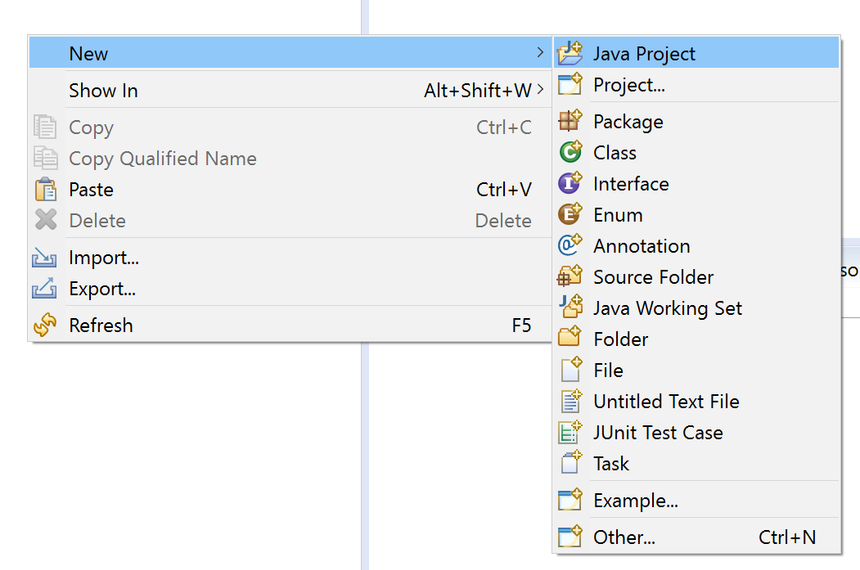Click the purple Interface icon
Screen dimensions: 860x570
click(570, 183)
